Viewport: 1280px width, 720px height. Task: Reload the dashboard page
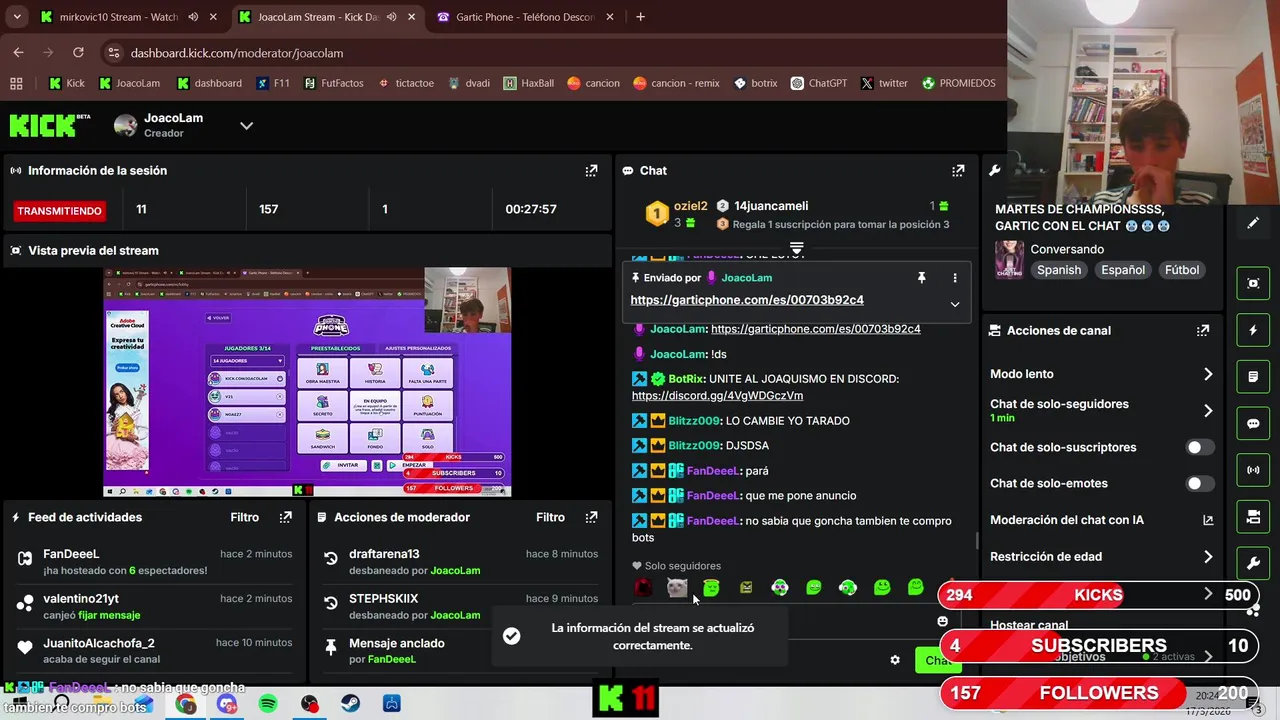[78, 52]
